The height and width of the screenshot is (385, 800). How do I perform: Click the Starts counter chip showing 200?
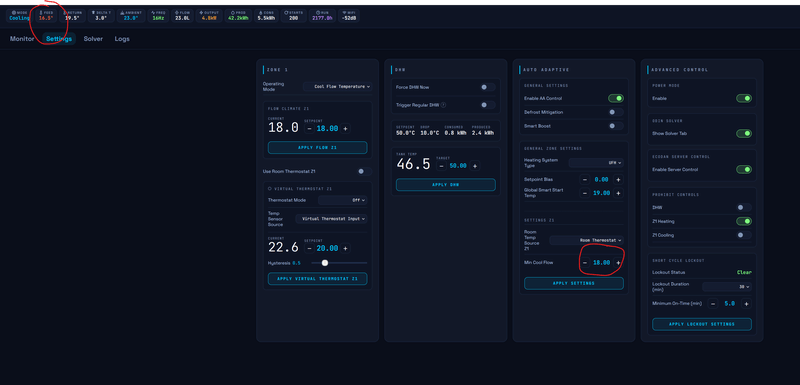[x=293, y=15]
